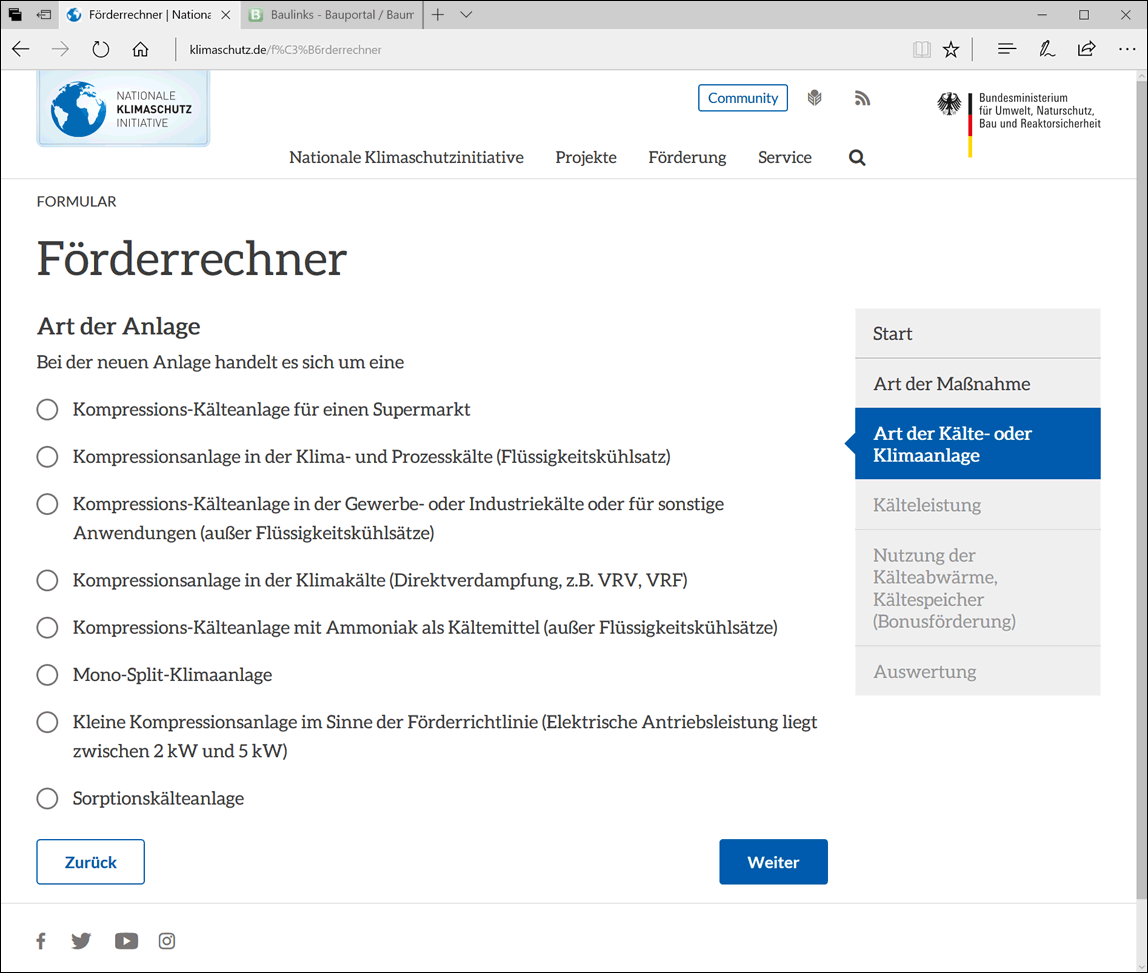Open the Instagram footer icon
The height and width of the screenshot is (973, 1148).
coord(167,941)
